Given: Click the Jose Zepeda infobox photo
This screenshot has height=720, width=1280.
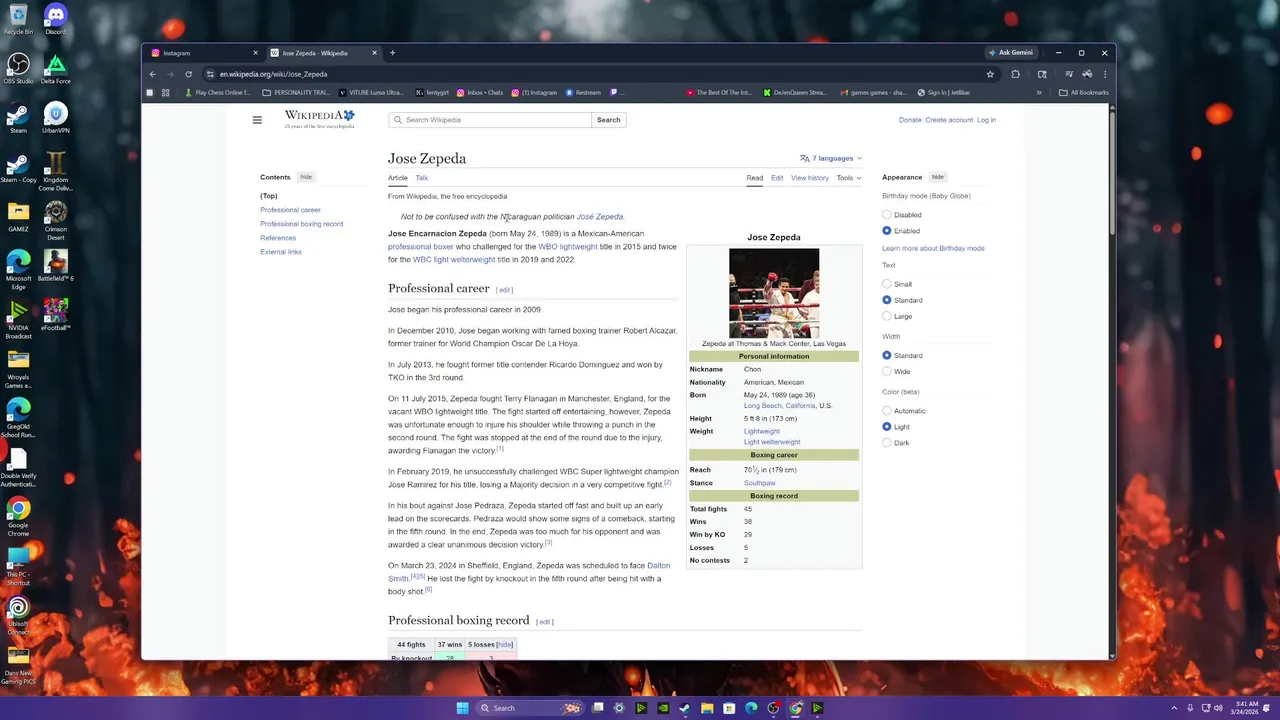Looking at the screenshot, I should tap(774, 293).
